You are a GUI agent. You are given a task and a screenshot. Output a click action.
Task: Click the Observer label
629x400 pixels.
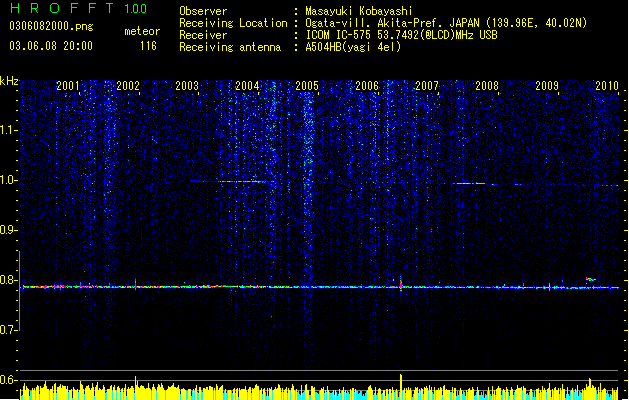pyautogui.click(x=203, y=11)
